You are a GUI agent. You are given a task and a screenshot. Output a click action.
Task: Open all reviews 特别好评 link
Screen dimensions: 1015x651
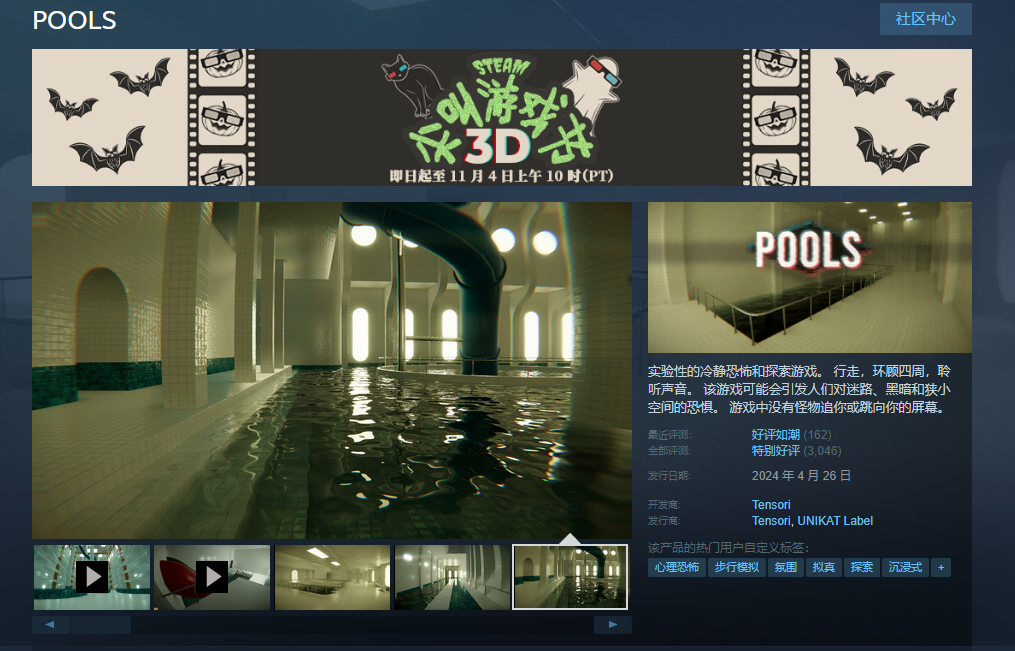pos(775,451)
